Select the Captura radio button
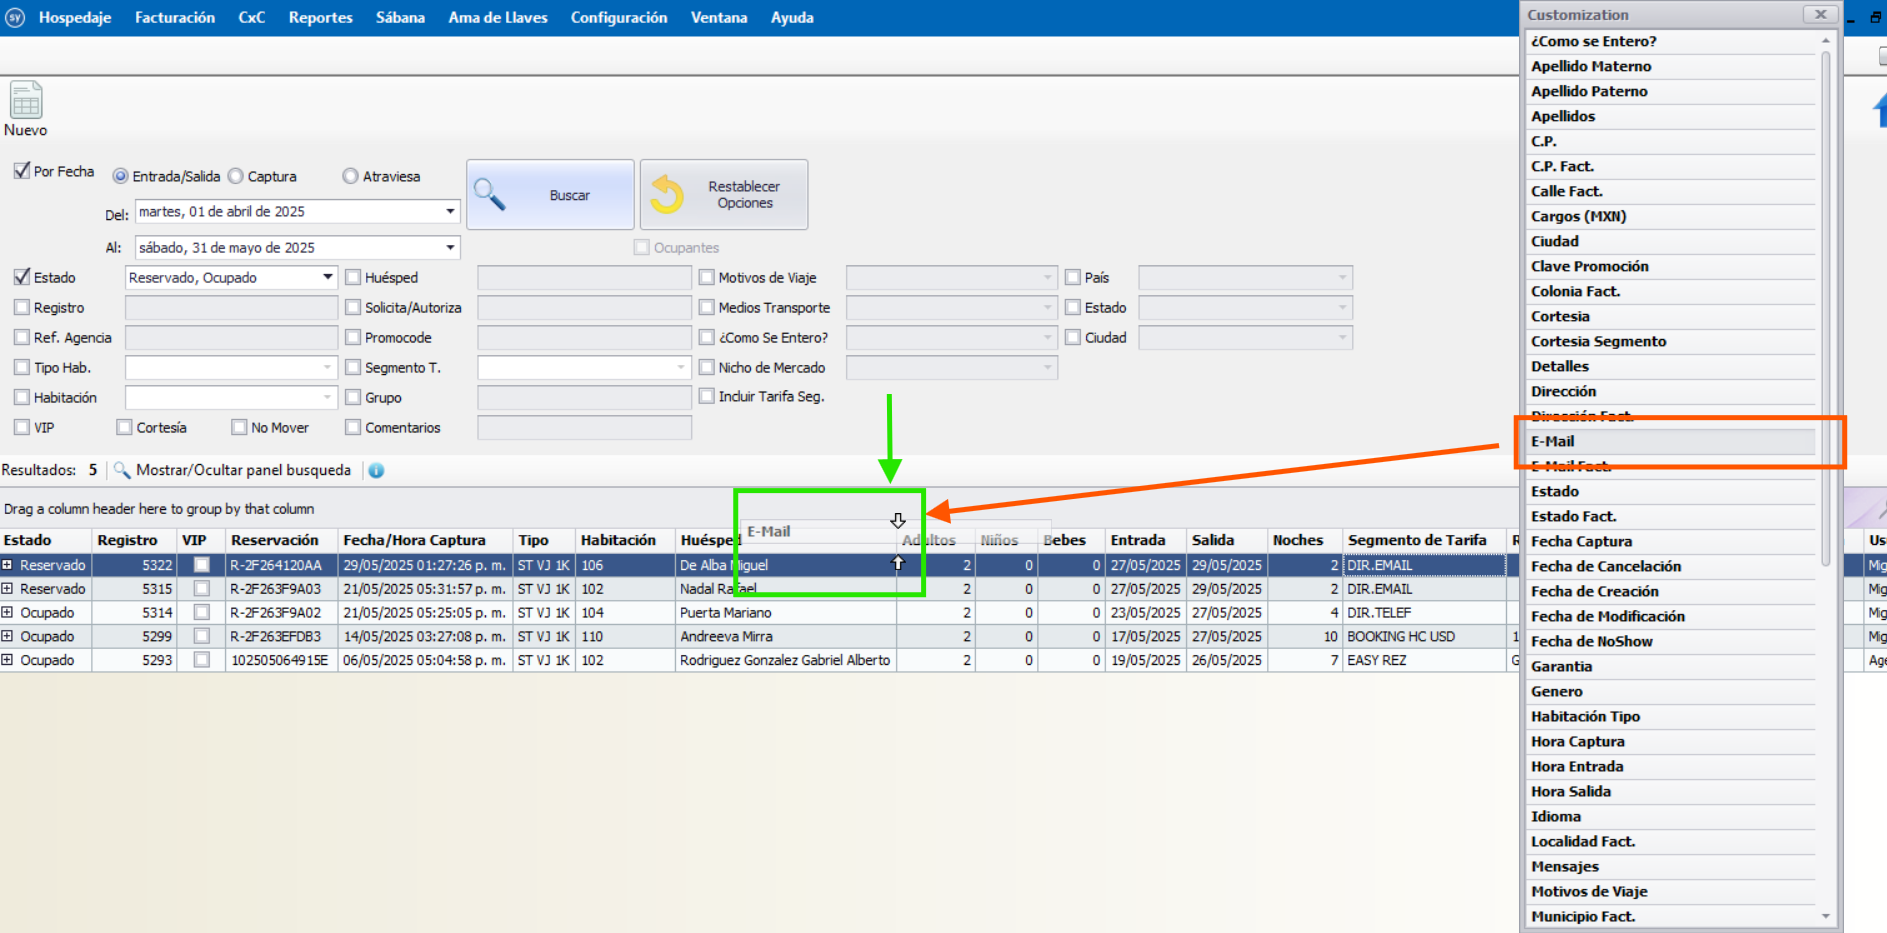Viewport: 1887px width, 933px height. pyautogui.click(x=236, y=176)
